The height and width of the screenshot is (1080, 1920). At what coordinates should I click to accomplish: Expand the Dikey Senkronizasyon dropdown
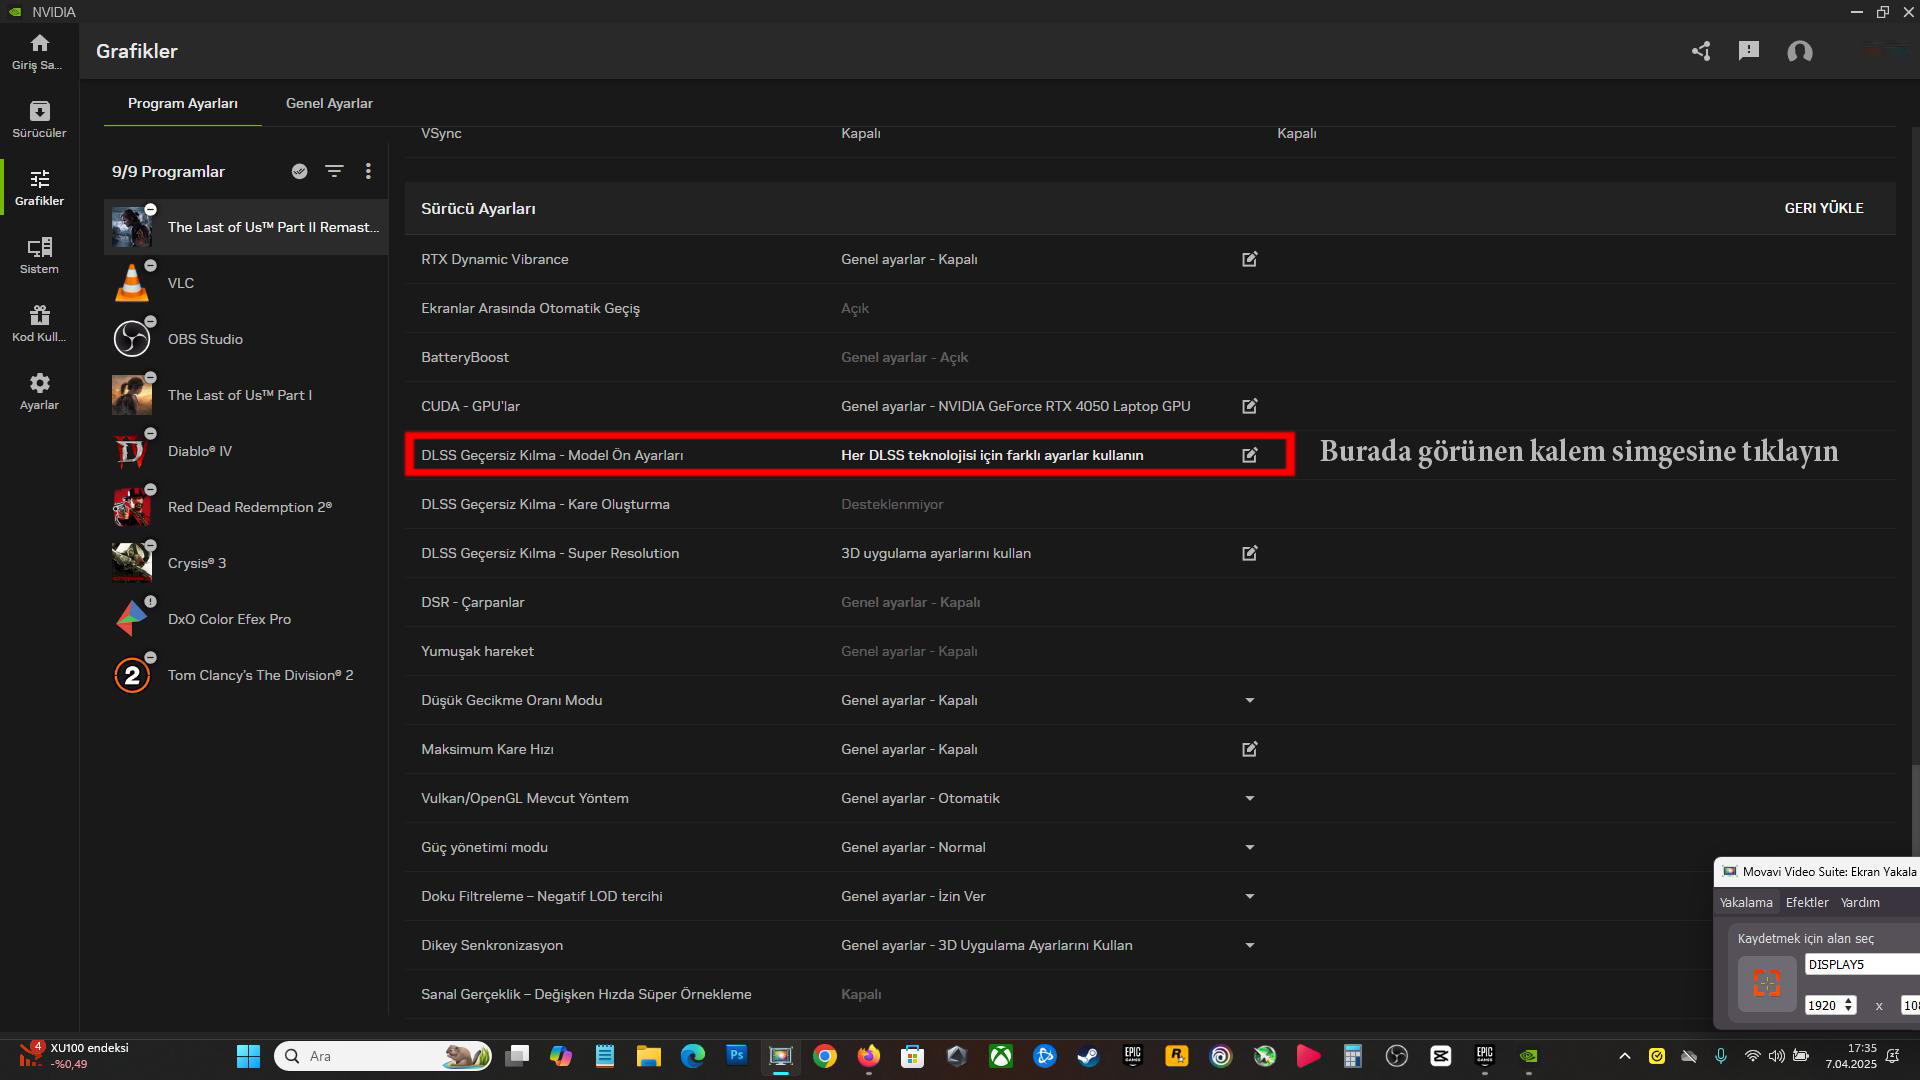[1249, 945]
